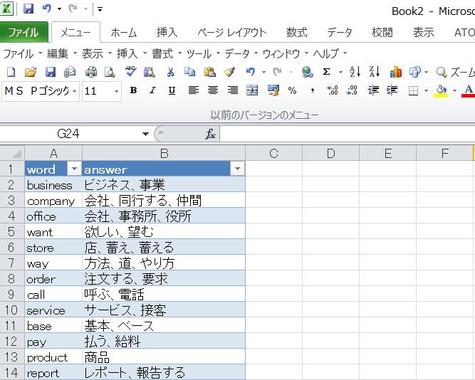Screen dimensions: 475x380
Task: Toggle Underline formatting
Action: click(x=172, y=91)
